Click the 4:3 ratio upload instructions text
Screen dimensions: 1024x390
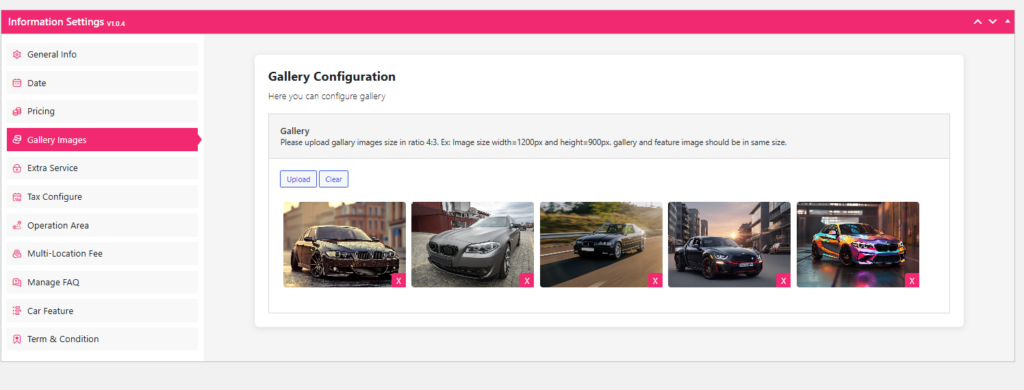[x=533, y=142]
